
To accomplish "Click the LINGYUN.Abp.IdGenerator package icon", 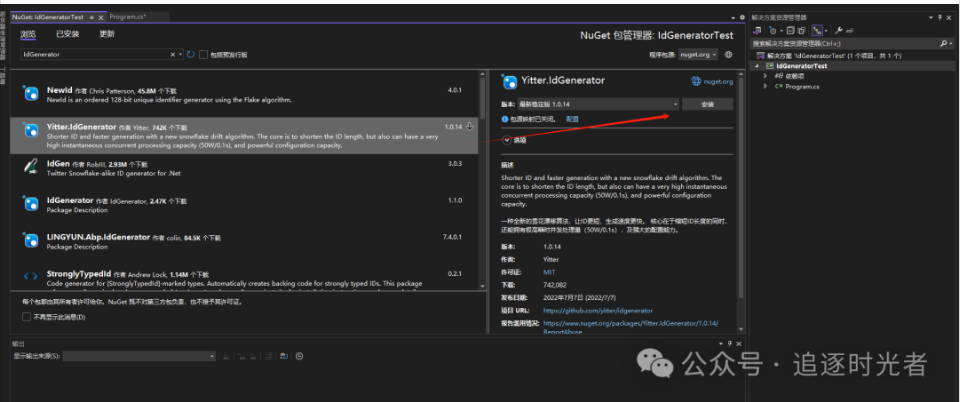I will [30, 239].
